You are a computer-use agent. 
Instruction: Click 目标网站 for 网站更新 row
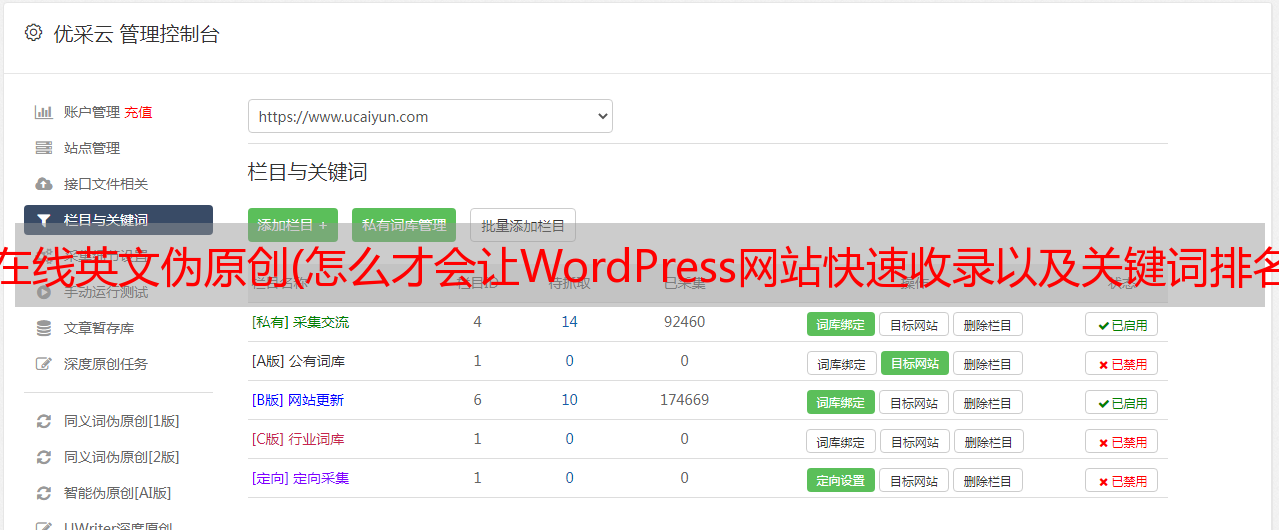point(914,402)
